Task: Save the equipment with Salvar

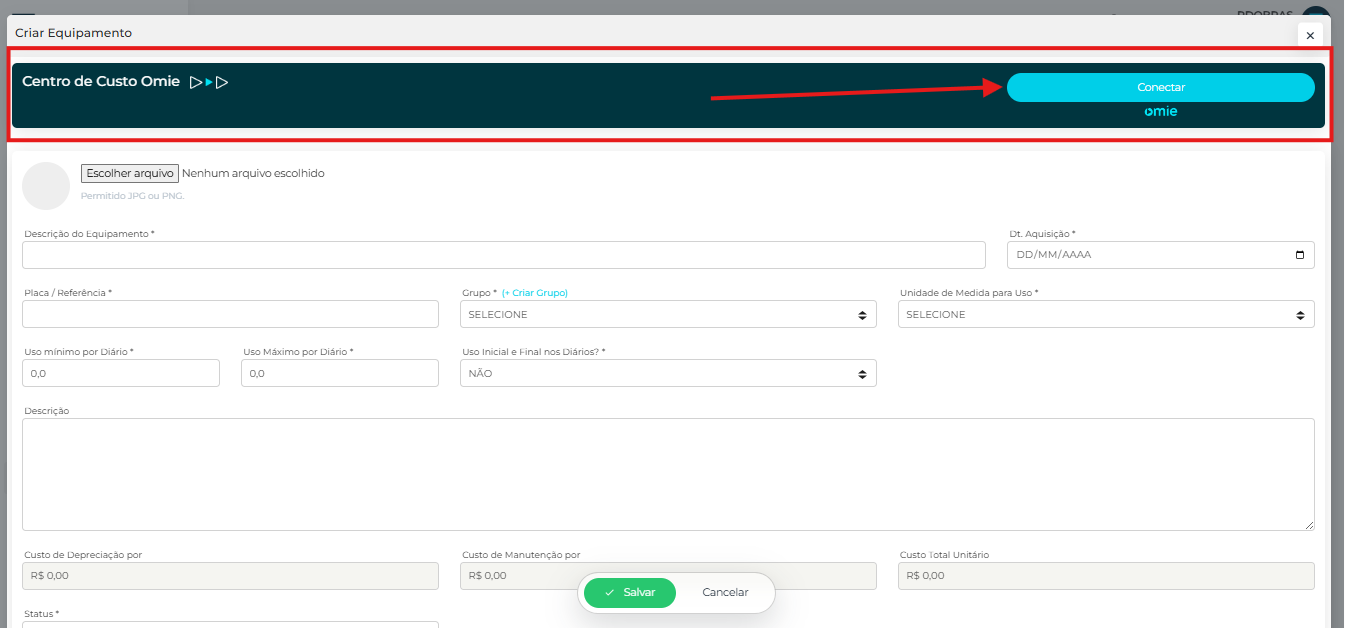Action: pyautogui.click(x=629, y=592)
